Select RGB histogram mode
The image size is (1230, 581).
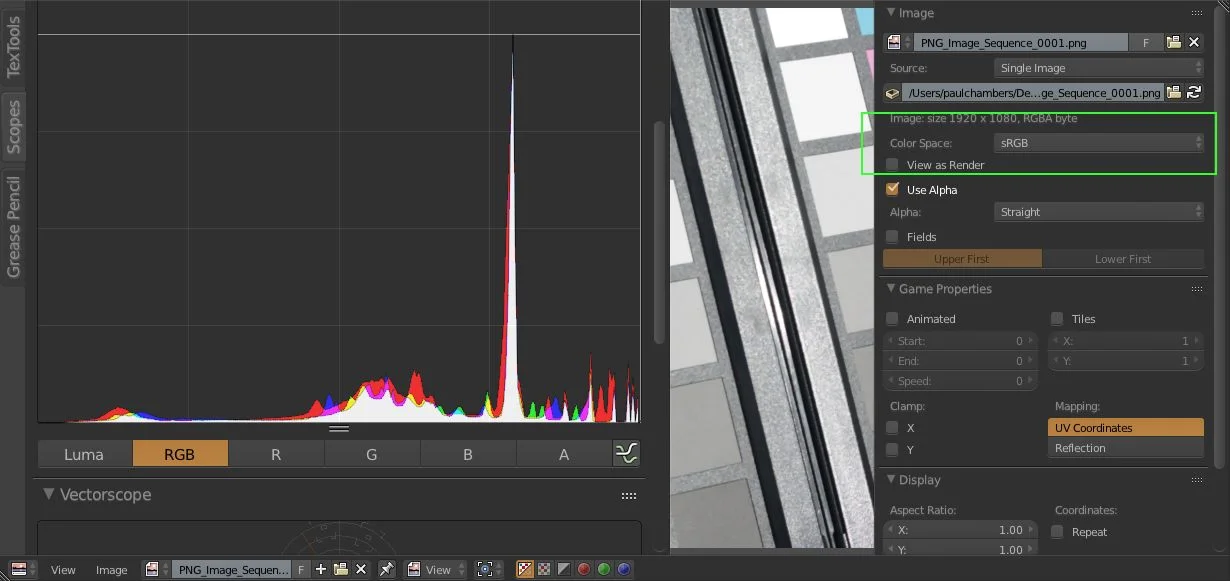(x=180, y=454)
